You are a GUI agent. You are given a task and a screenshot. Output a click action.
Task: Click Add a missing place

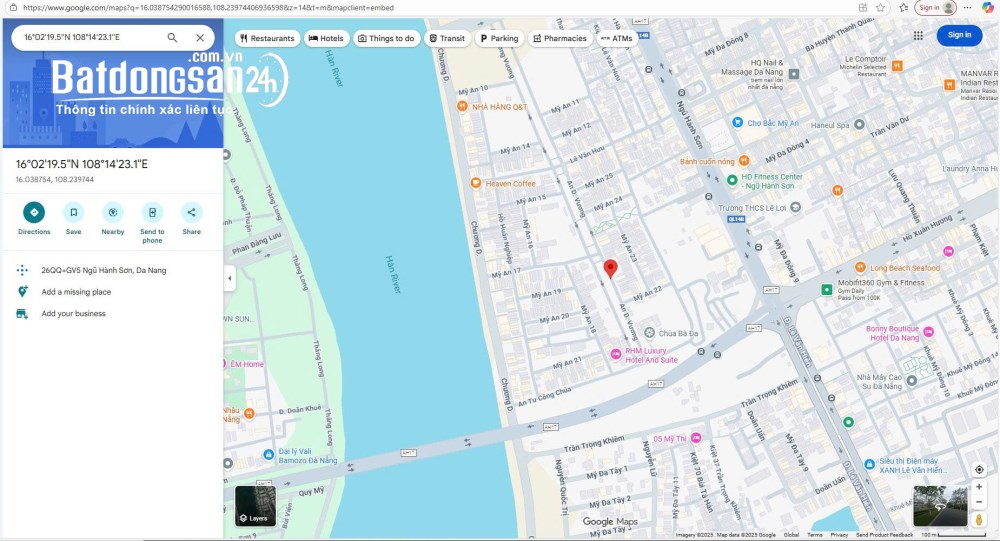click(x=76, y=292)
